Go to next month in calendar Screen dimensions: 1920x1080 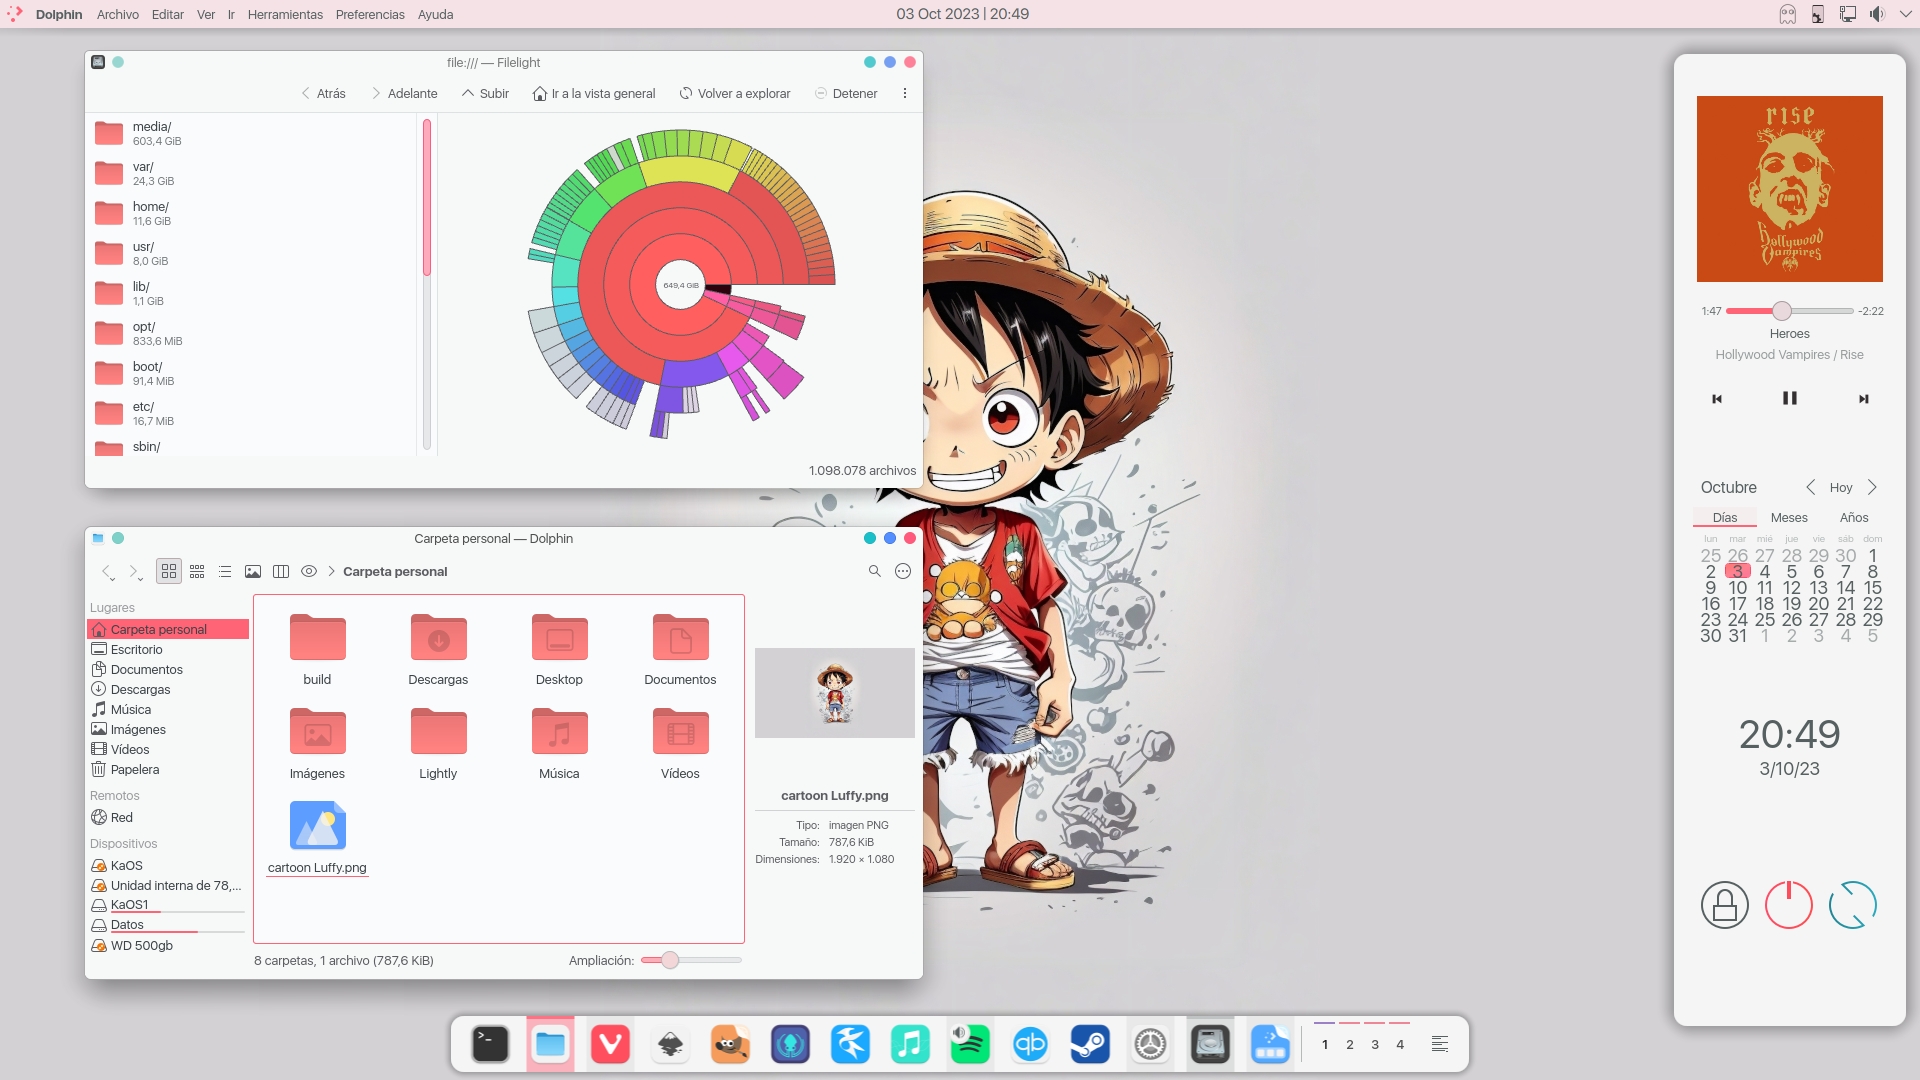[1872, 487]
